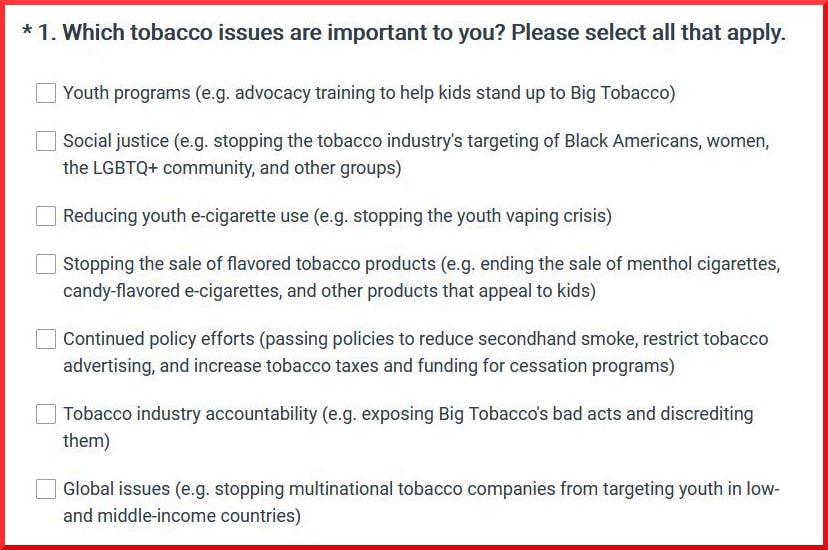Viewport: 828px width, 550px height.
Task: Click the 'Youth programs' option label text
Action: point(127,93)
